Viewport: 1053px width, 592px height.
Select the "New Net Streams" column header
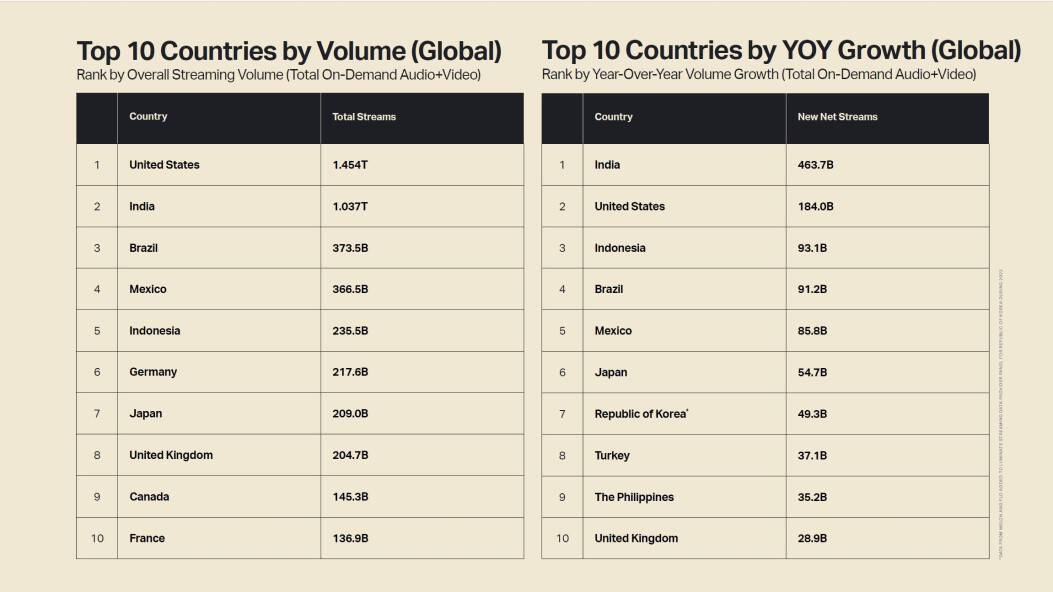pos(837,117)
